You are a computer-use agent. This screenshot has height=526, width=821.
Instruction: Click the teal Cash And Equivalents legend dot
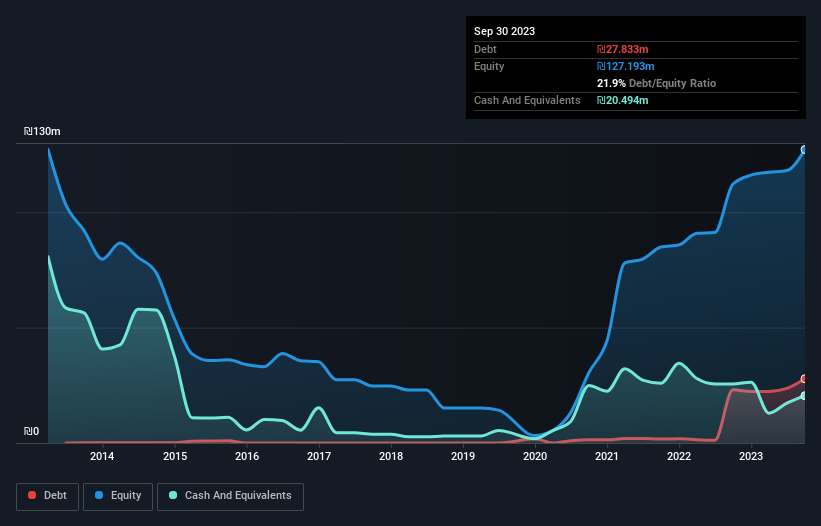point(173,495)
